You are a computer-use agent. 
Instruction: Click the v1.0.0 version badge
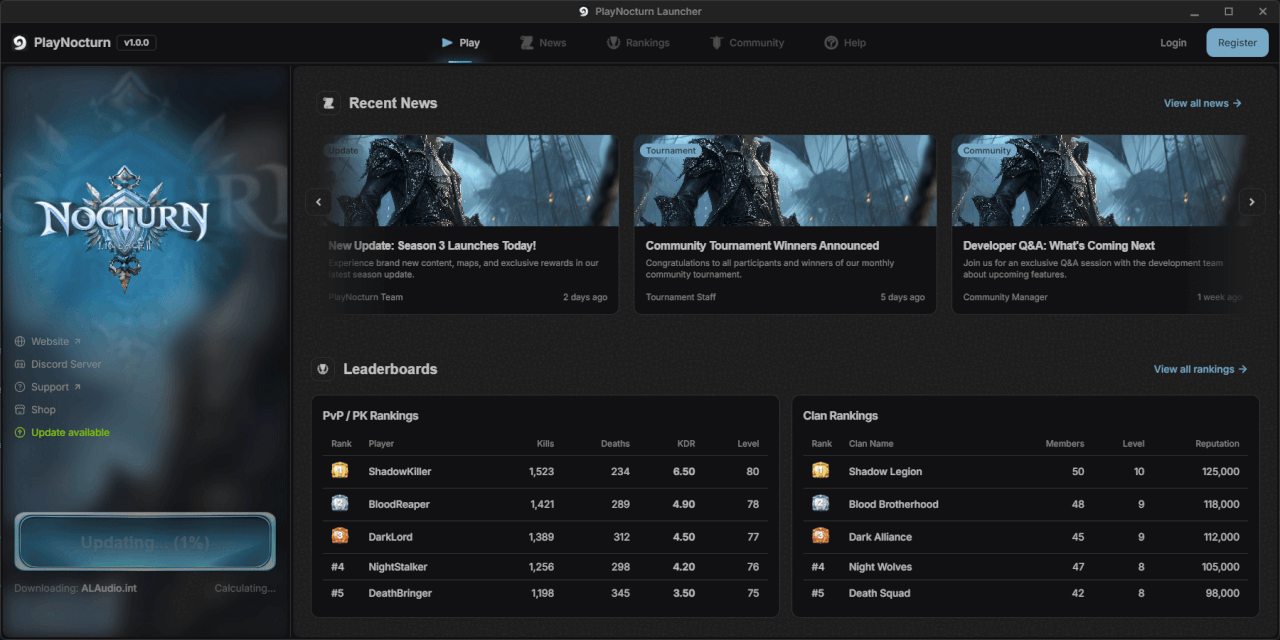click(136, 43)
